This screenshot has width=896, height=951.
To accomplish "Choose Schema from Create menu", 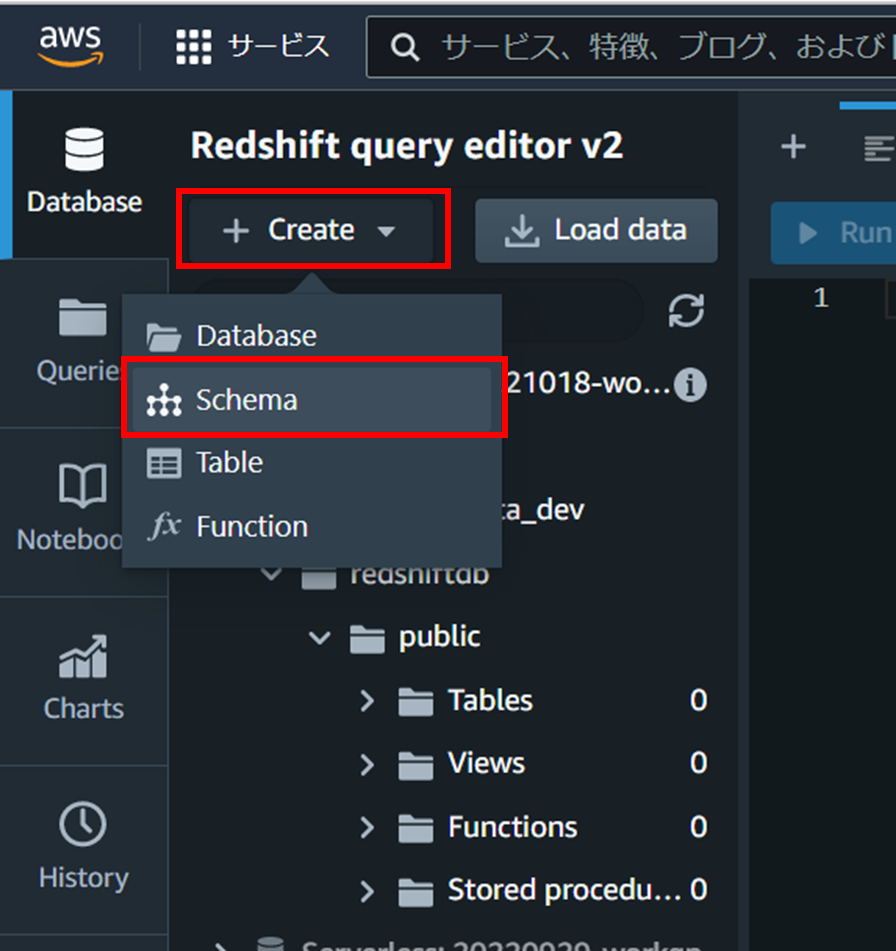I will [312, 400].
